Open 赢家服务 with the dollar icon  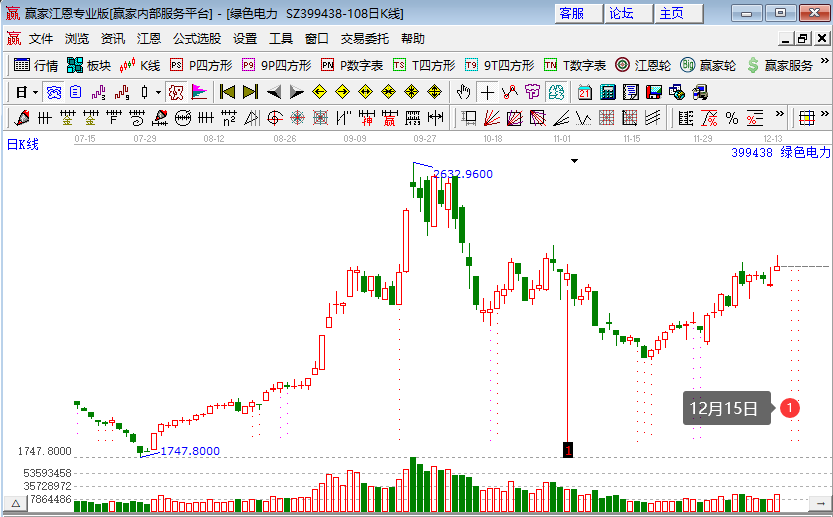coord(780,65)
